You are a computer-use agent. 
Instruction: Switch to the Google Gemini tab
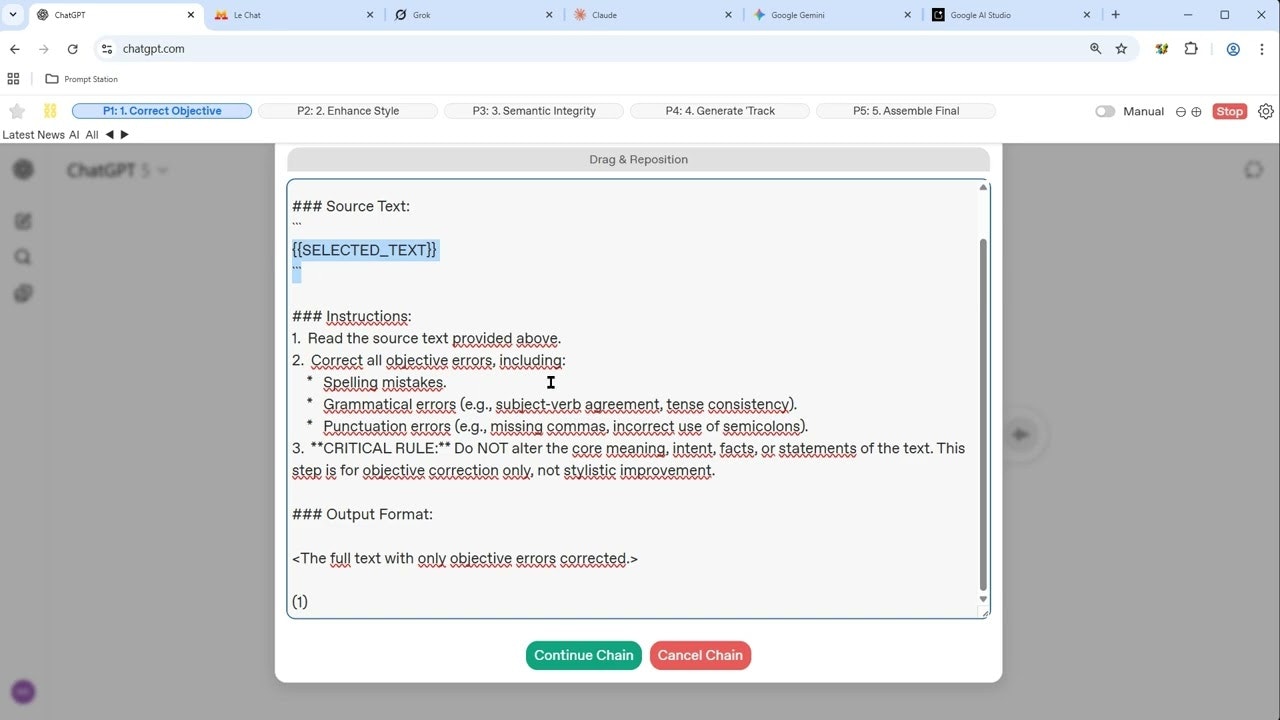(x=833, y=15)
